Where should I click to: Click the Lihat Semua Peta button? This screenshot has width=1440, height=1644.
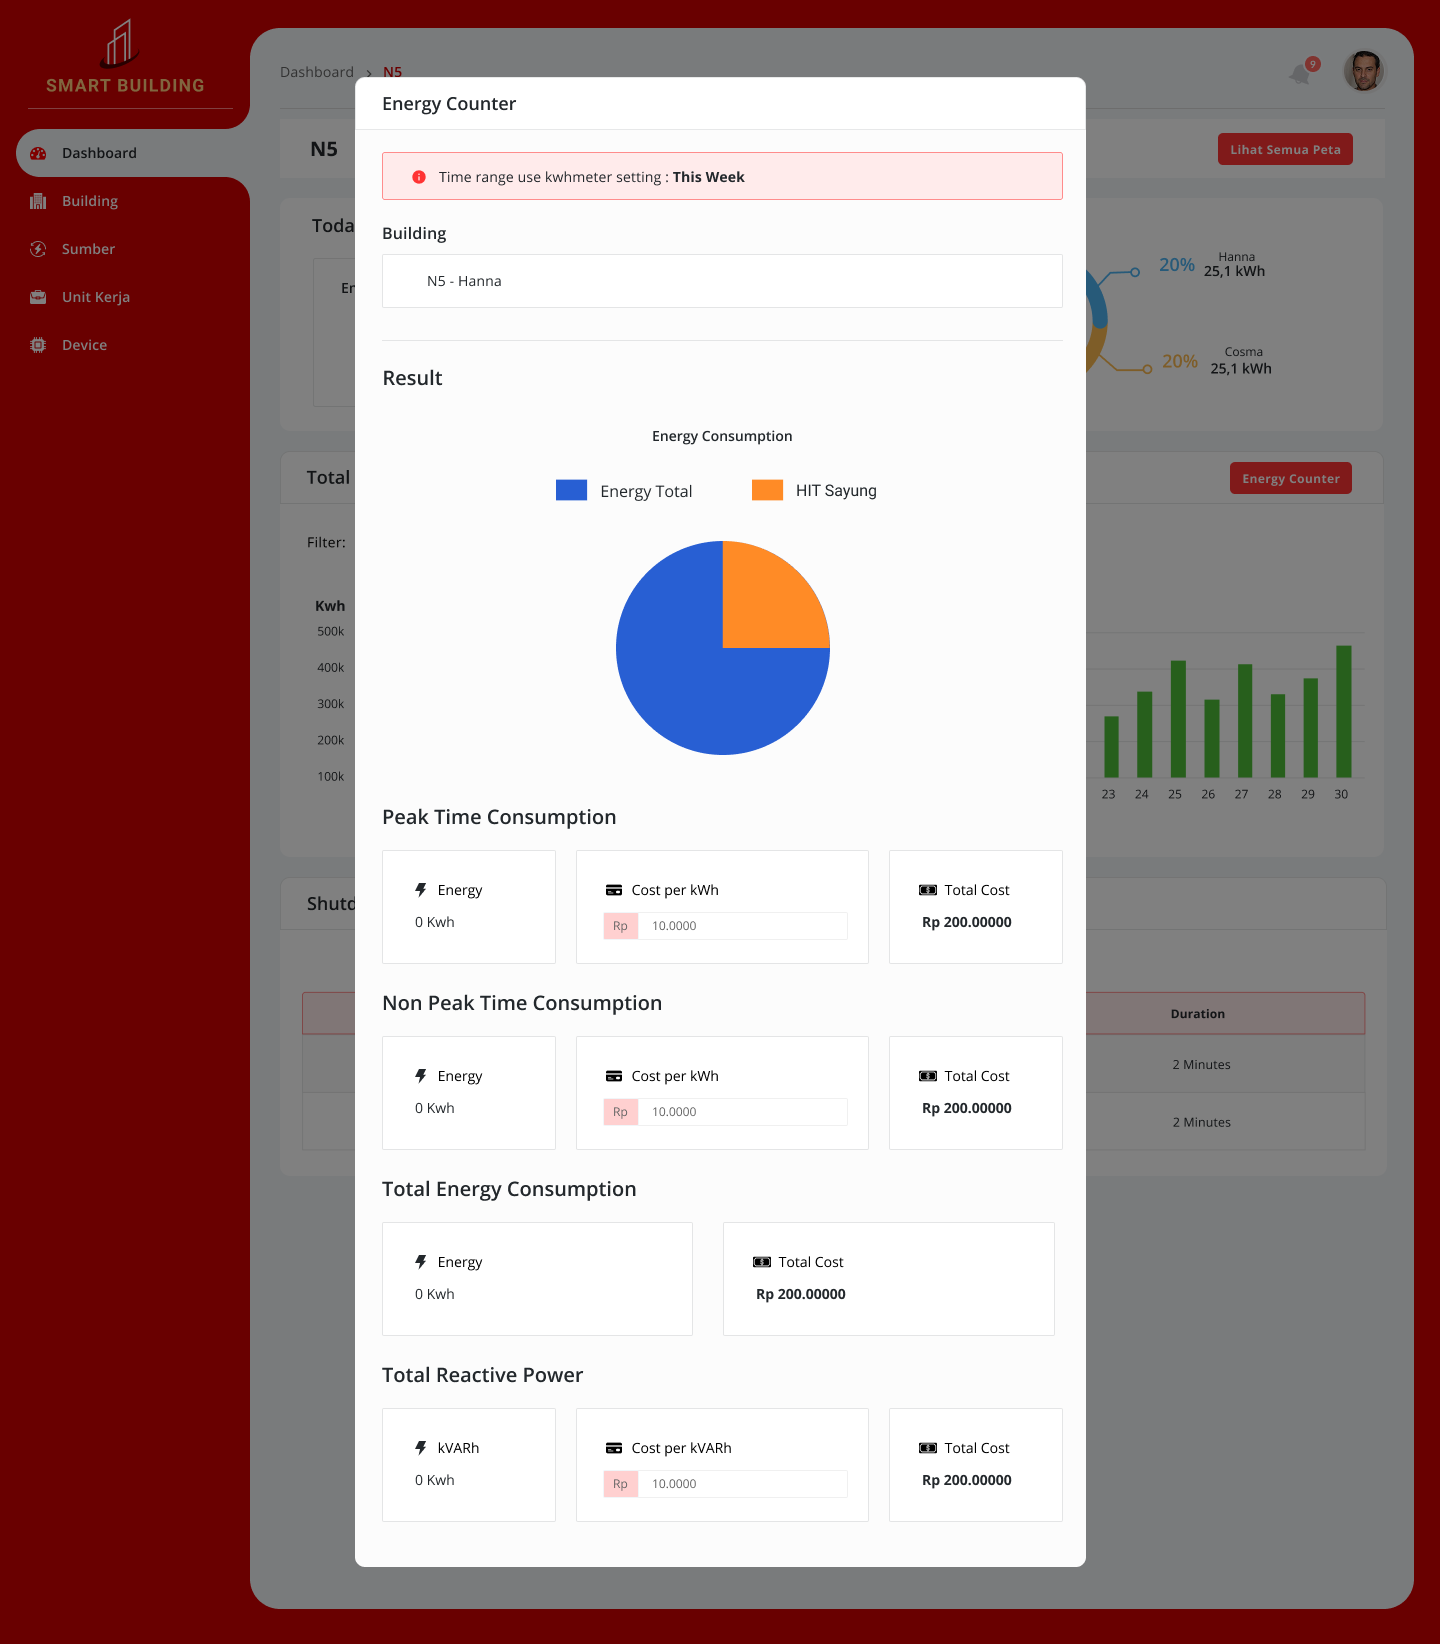coord(1284,150)
